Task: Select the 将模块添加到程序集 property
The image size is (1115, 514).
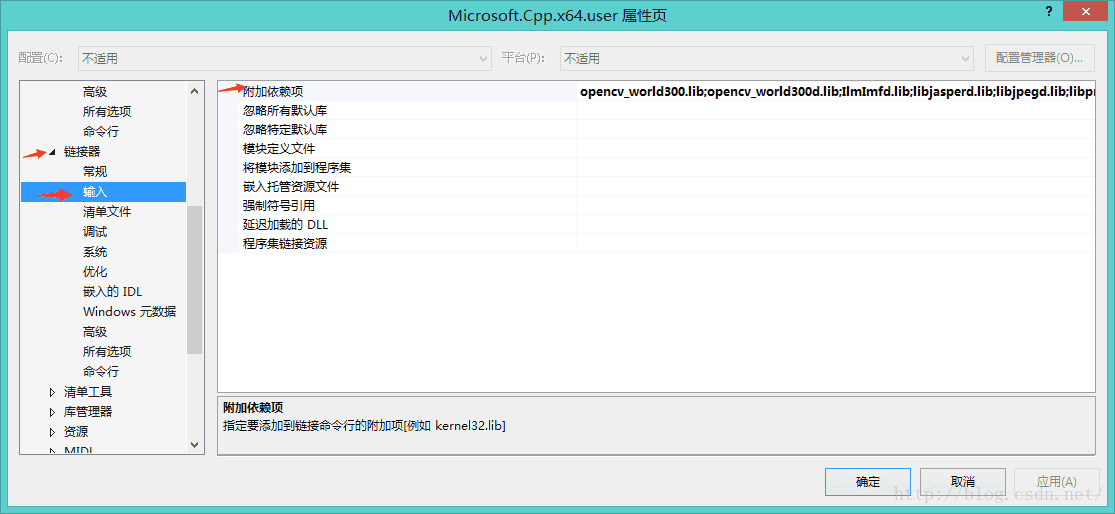Action: [297, 168]
